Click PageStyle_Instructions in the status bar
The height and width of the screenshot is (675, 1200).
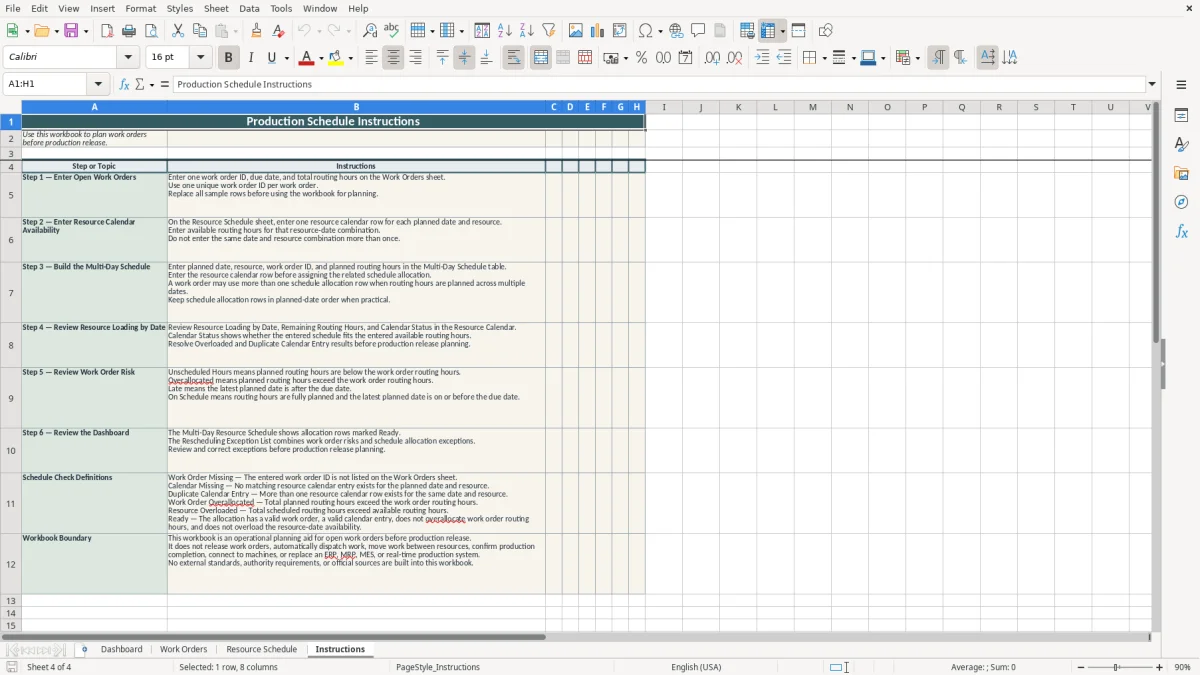(438, 667)
